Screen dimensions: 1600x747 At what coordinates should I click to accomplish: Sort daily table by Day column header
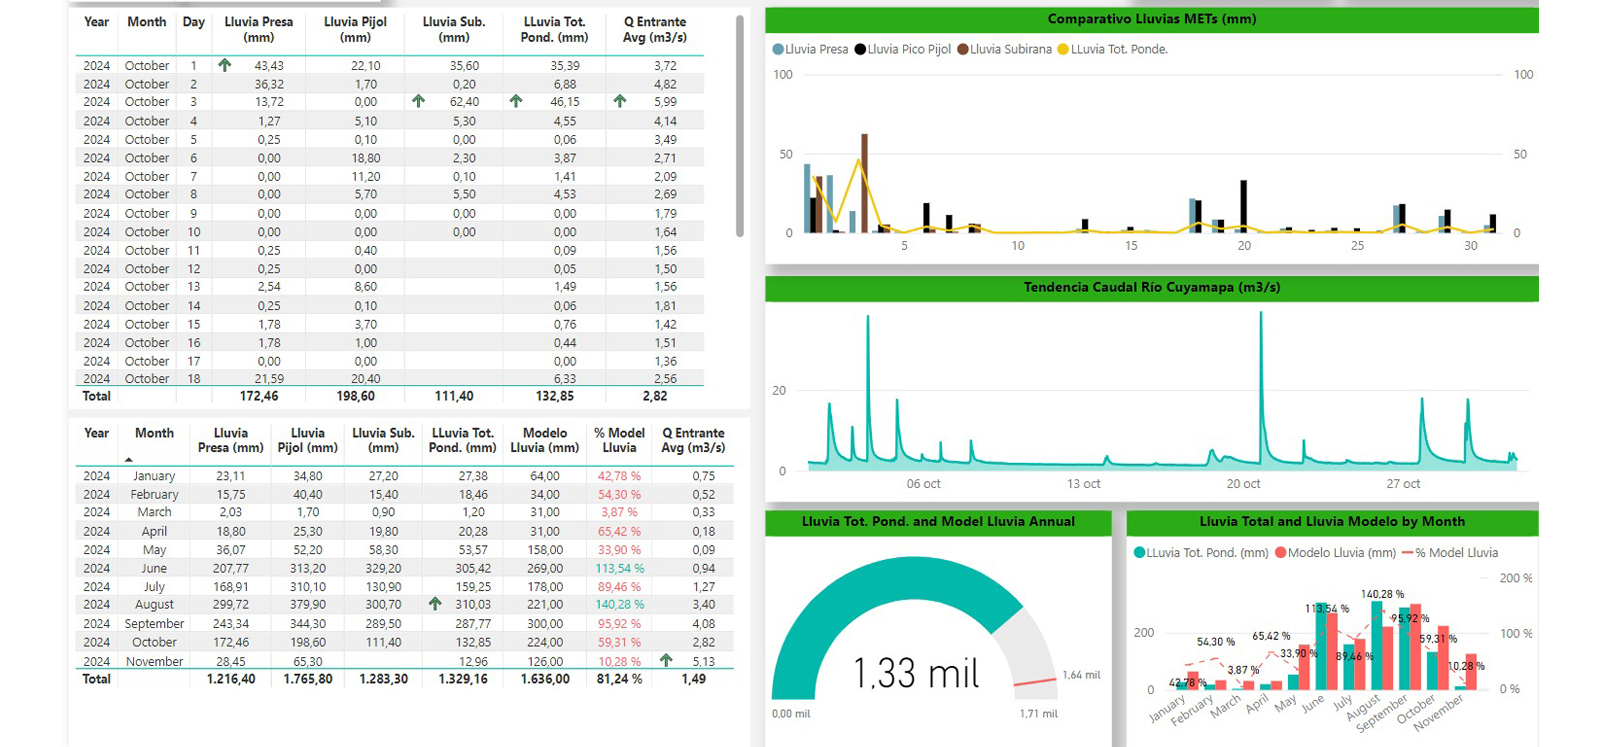(x=194, y=22)
